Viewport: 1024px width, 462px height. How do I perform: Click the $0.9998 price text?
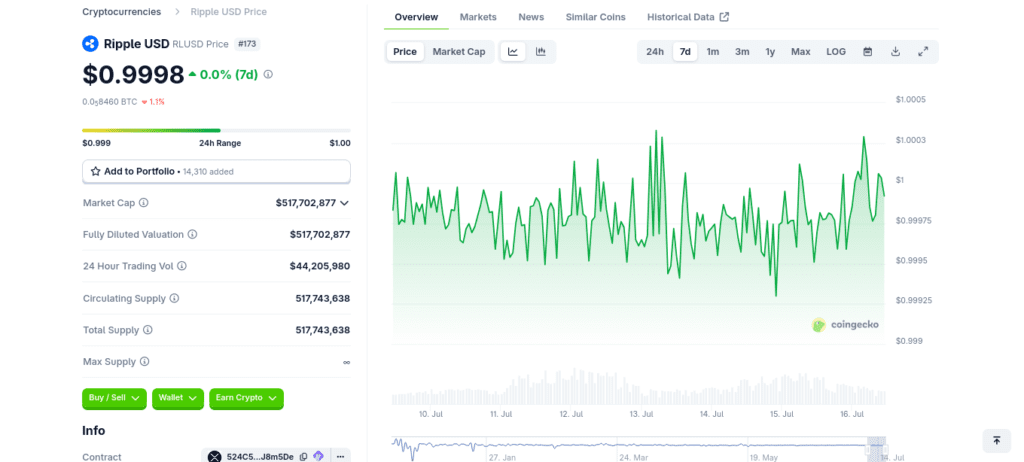133,74
